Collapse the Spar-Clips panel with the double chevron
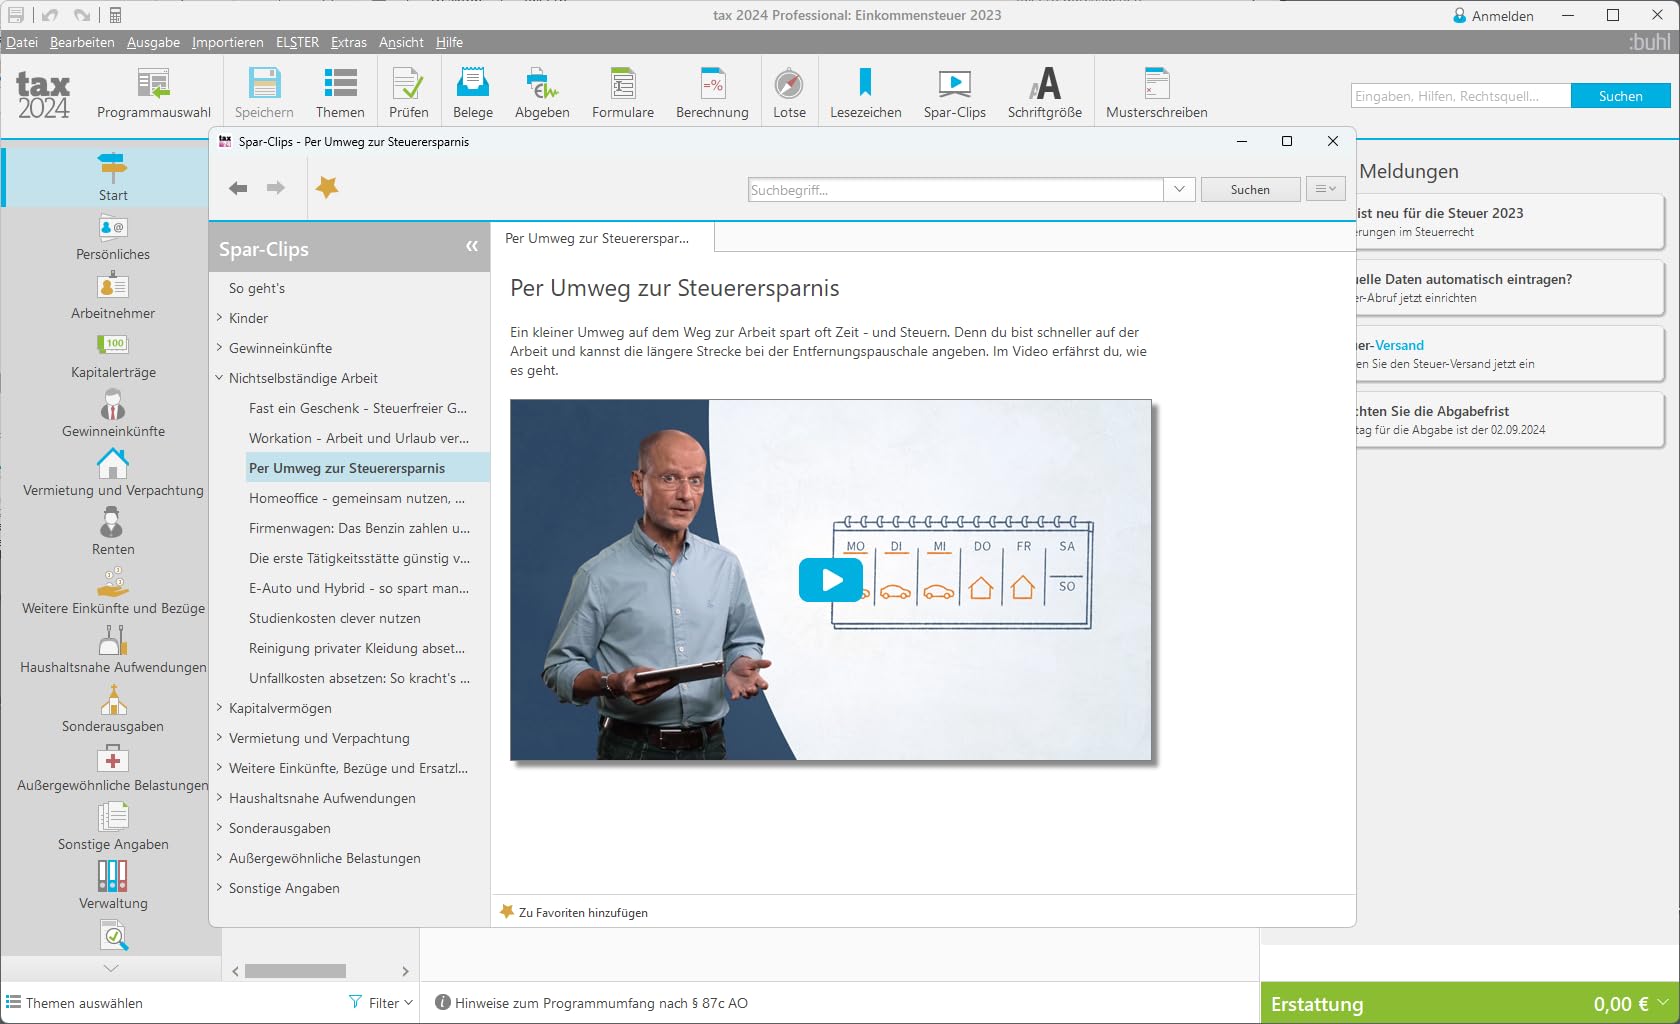This screenshot has height=1024, width=1680. [x=472, y=247]
